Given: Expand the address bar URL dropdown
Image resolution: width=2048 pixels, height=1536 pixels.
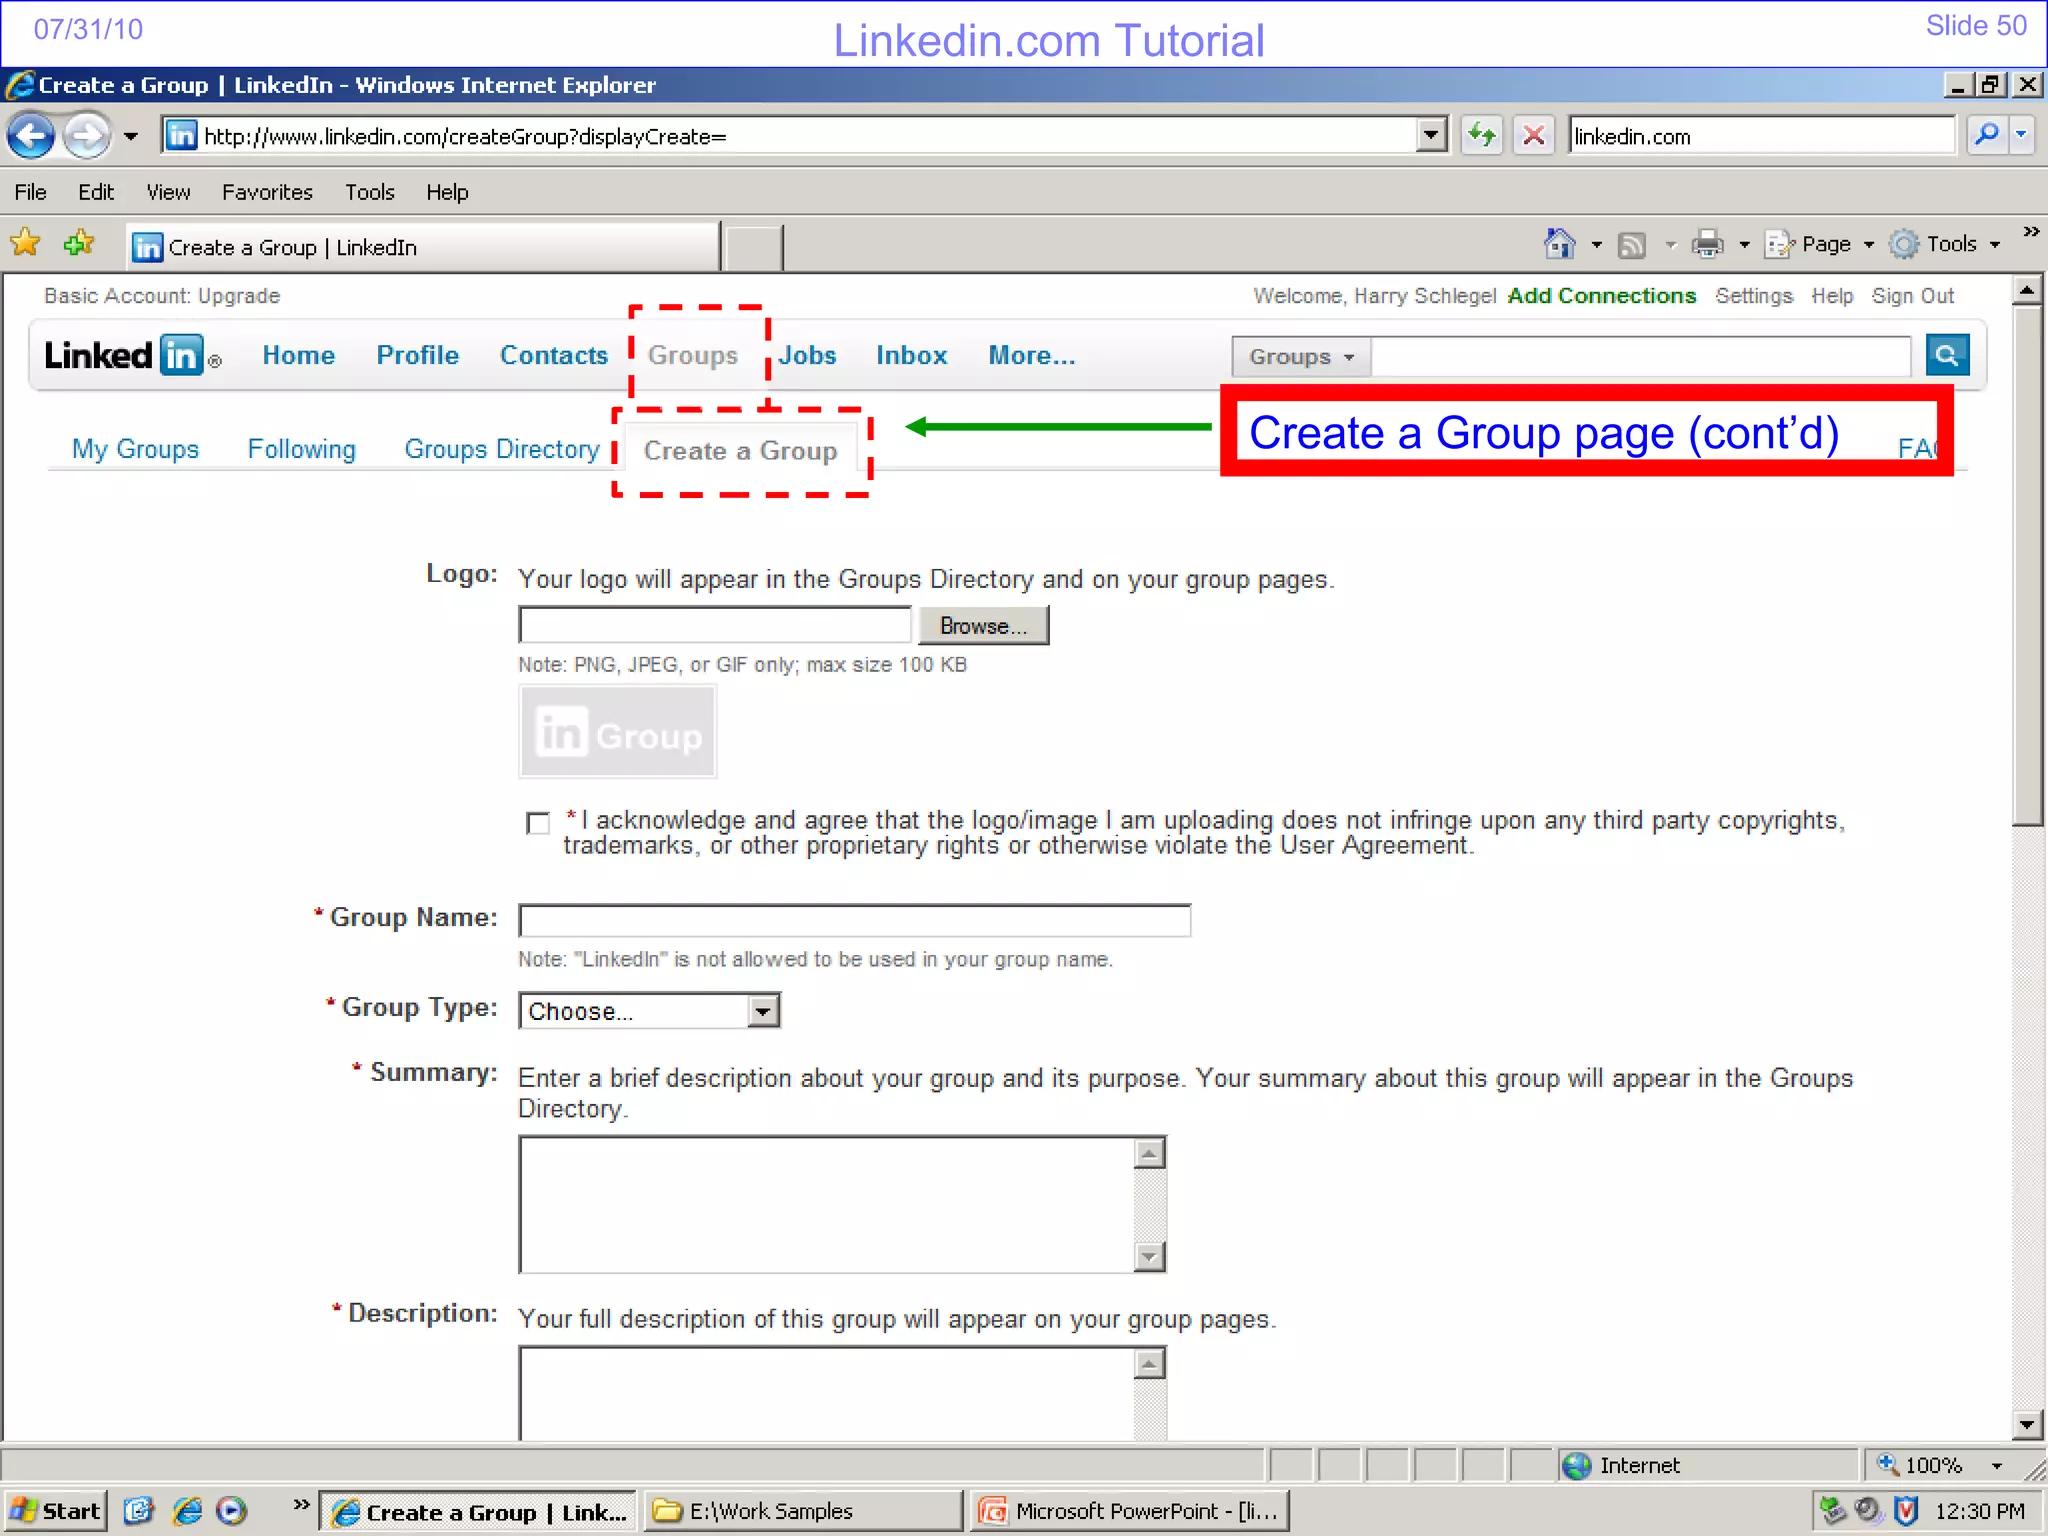Looking at the screenshot, I should [x=1432, y=135].
